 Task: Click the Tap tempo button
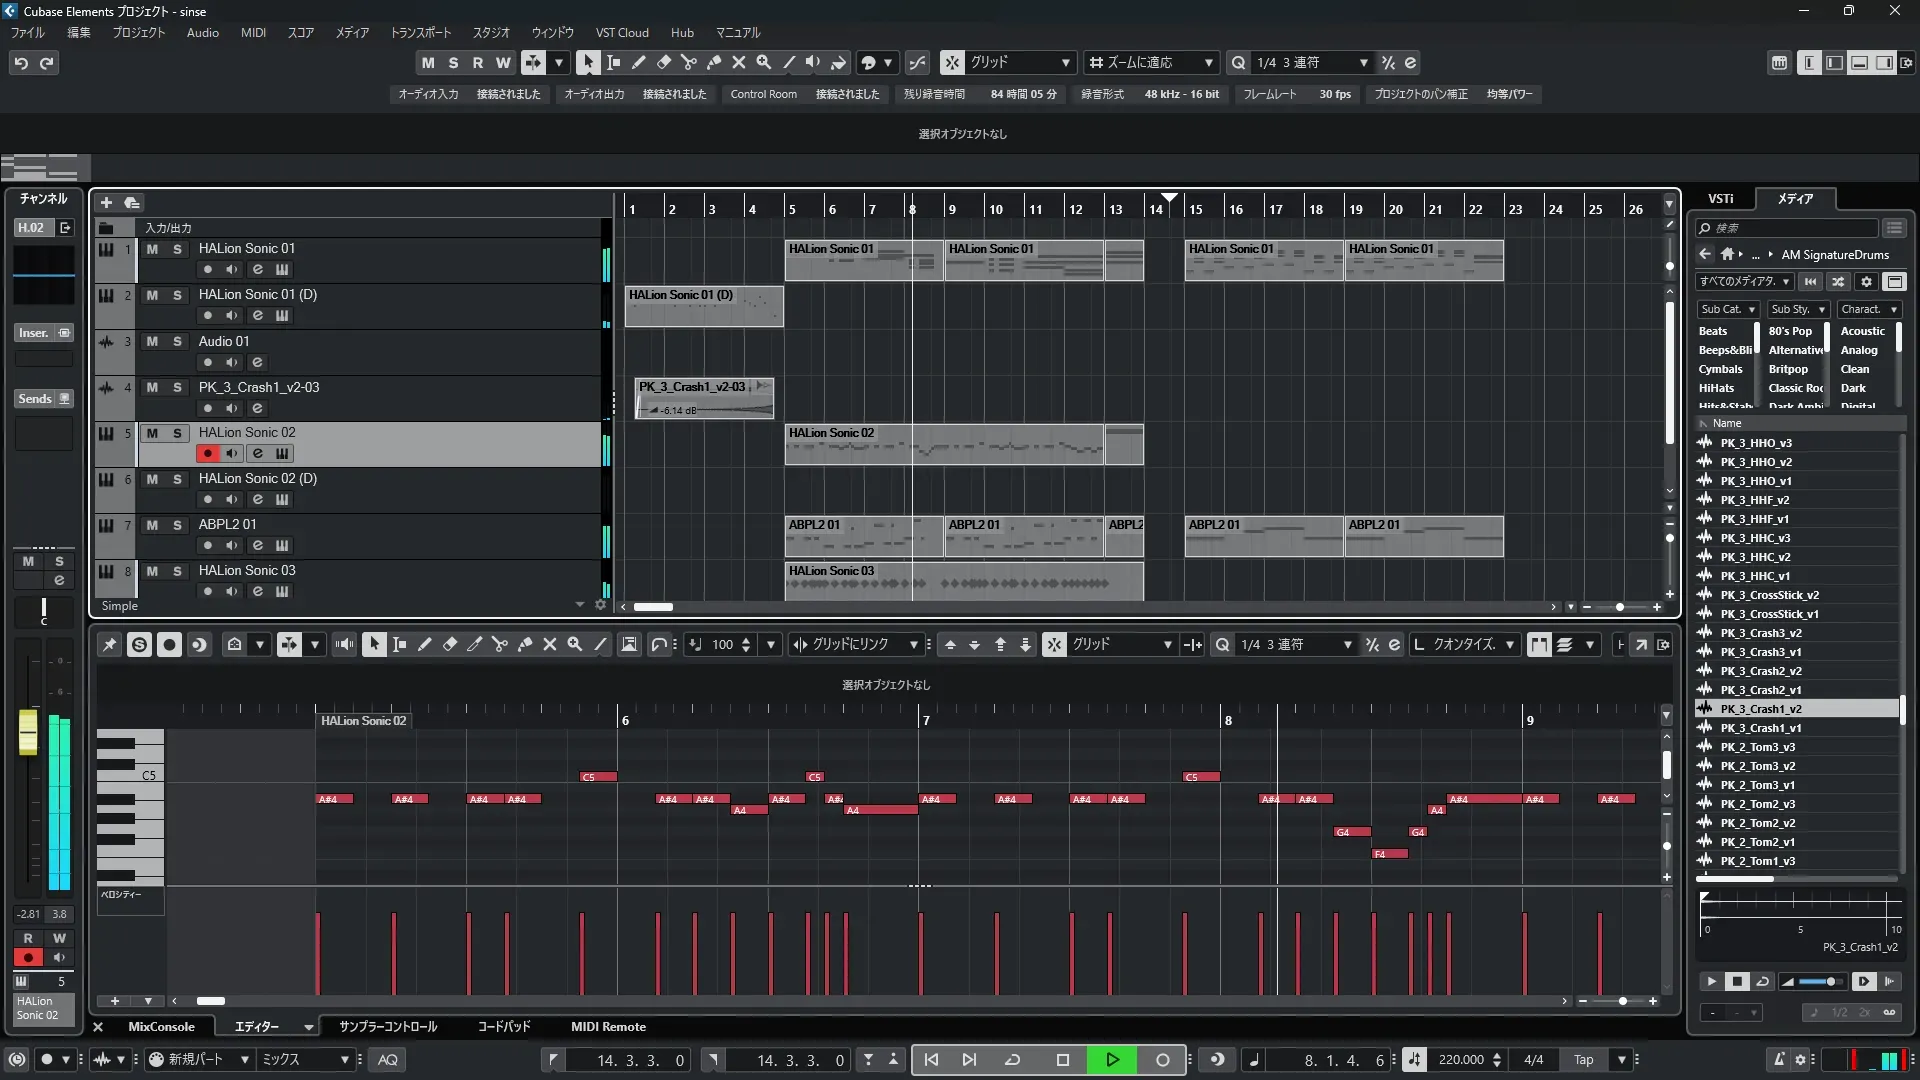1584,1060
